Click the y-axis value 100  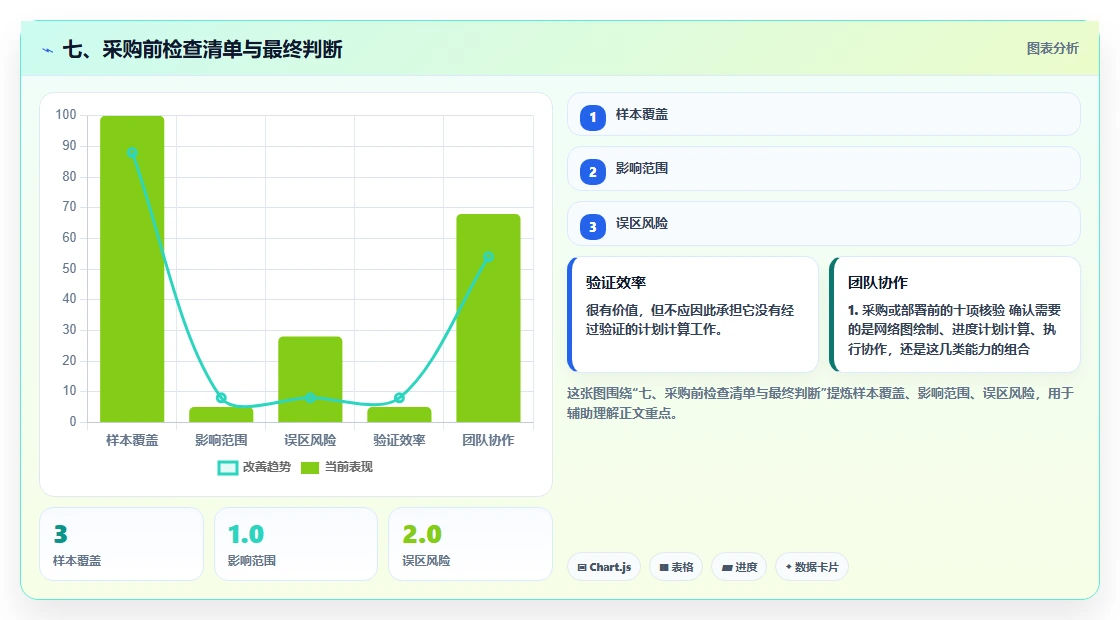pyautogui.click(x=66, y=115)
